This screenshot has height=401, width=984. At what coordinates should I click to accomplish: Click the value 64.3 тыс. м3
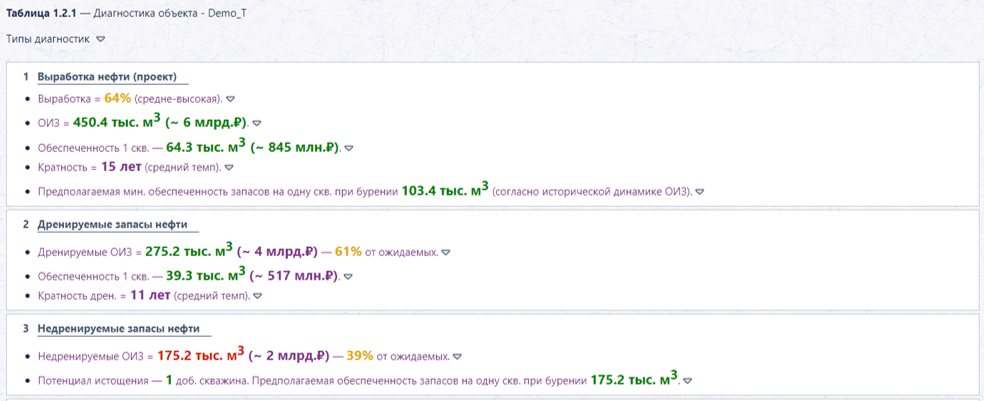point(206,147)
